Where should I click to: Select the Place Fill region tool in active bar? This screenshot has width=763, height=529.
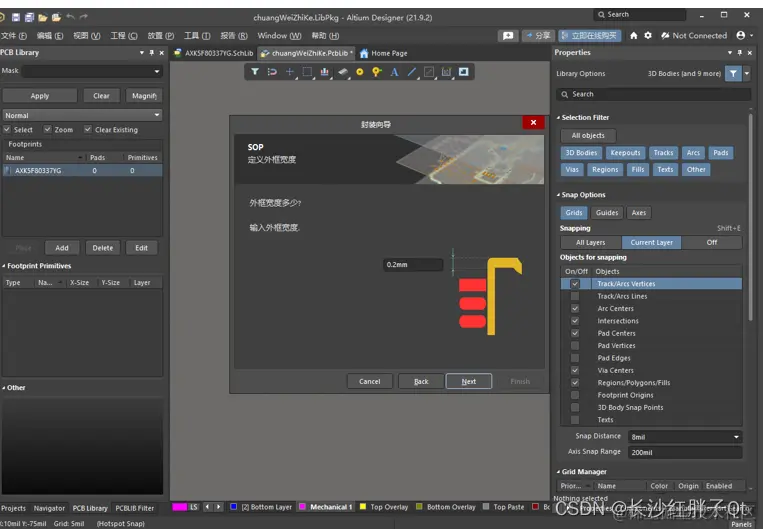(x=464, y=72)
